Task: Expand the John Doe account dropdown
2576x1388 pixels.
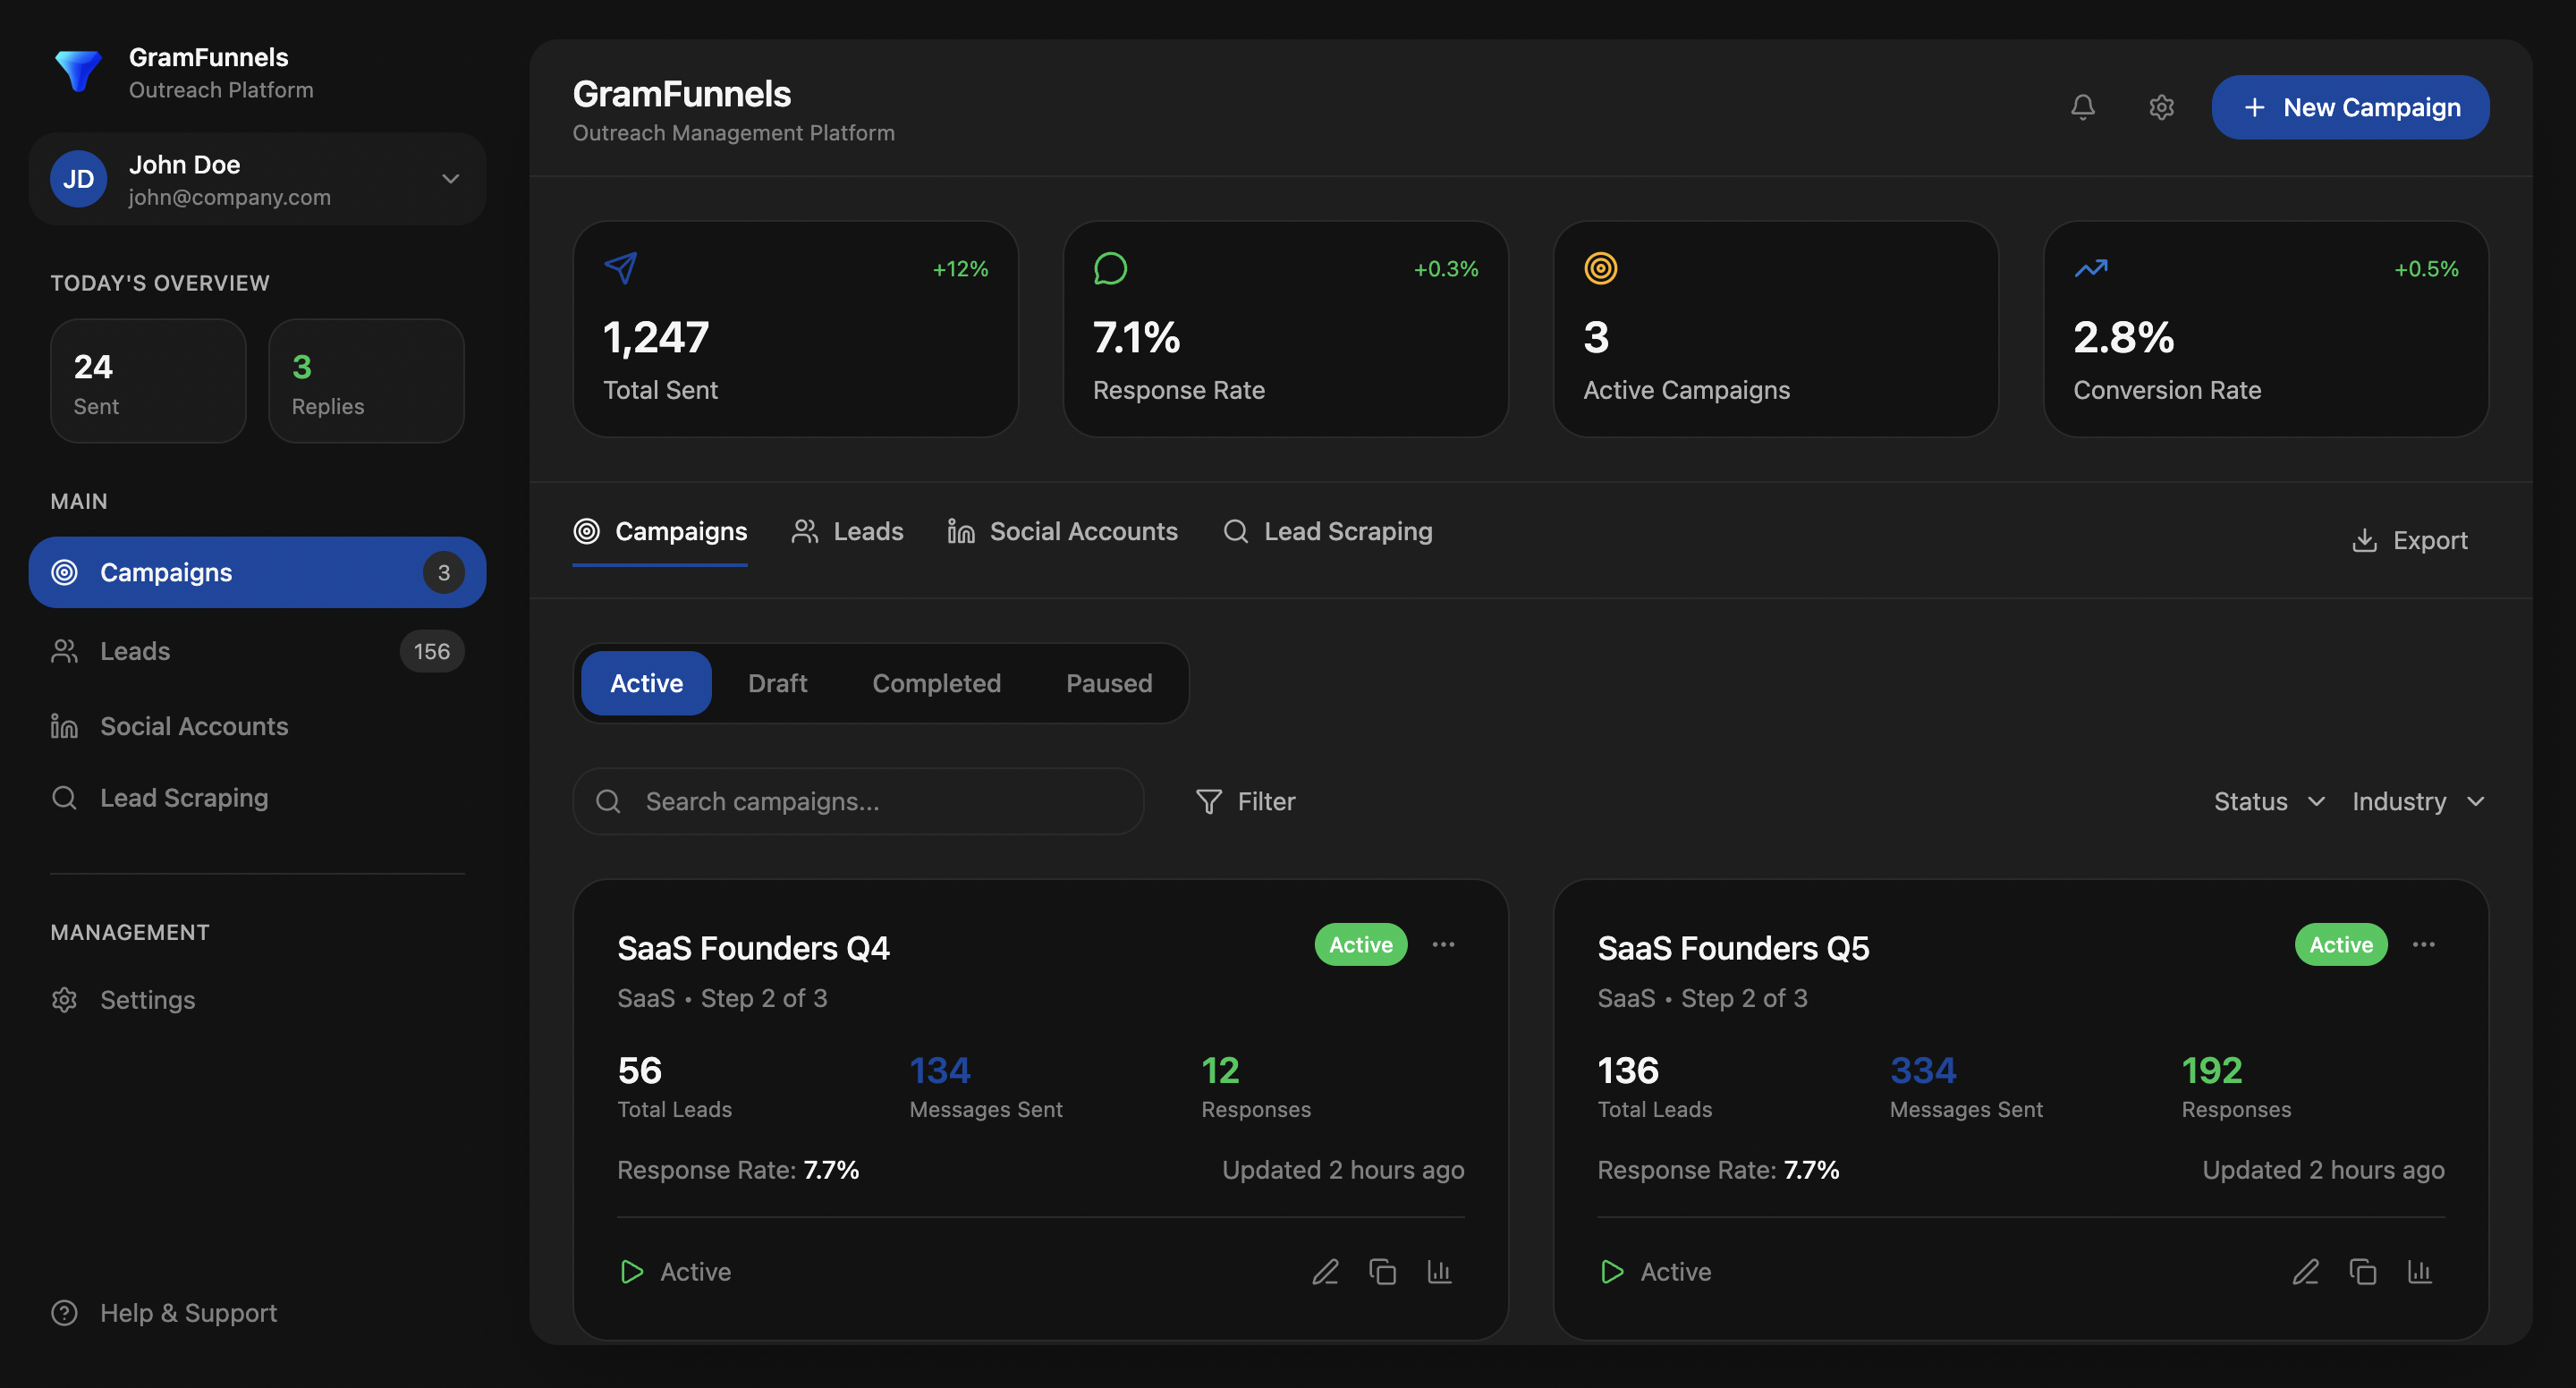Action: [450, 179]
